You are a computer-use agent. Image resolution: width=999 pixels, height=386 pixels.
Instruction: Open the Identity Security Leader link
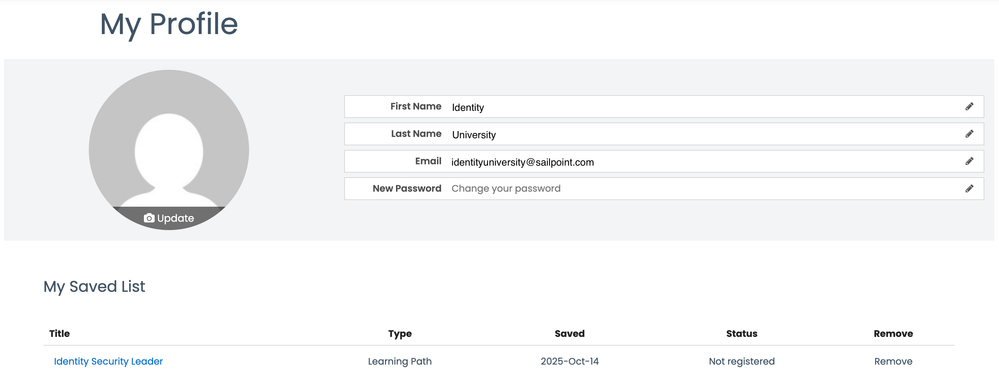[108, 361]
